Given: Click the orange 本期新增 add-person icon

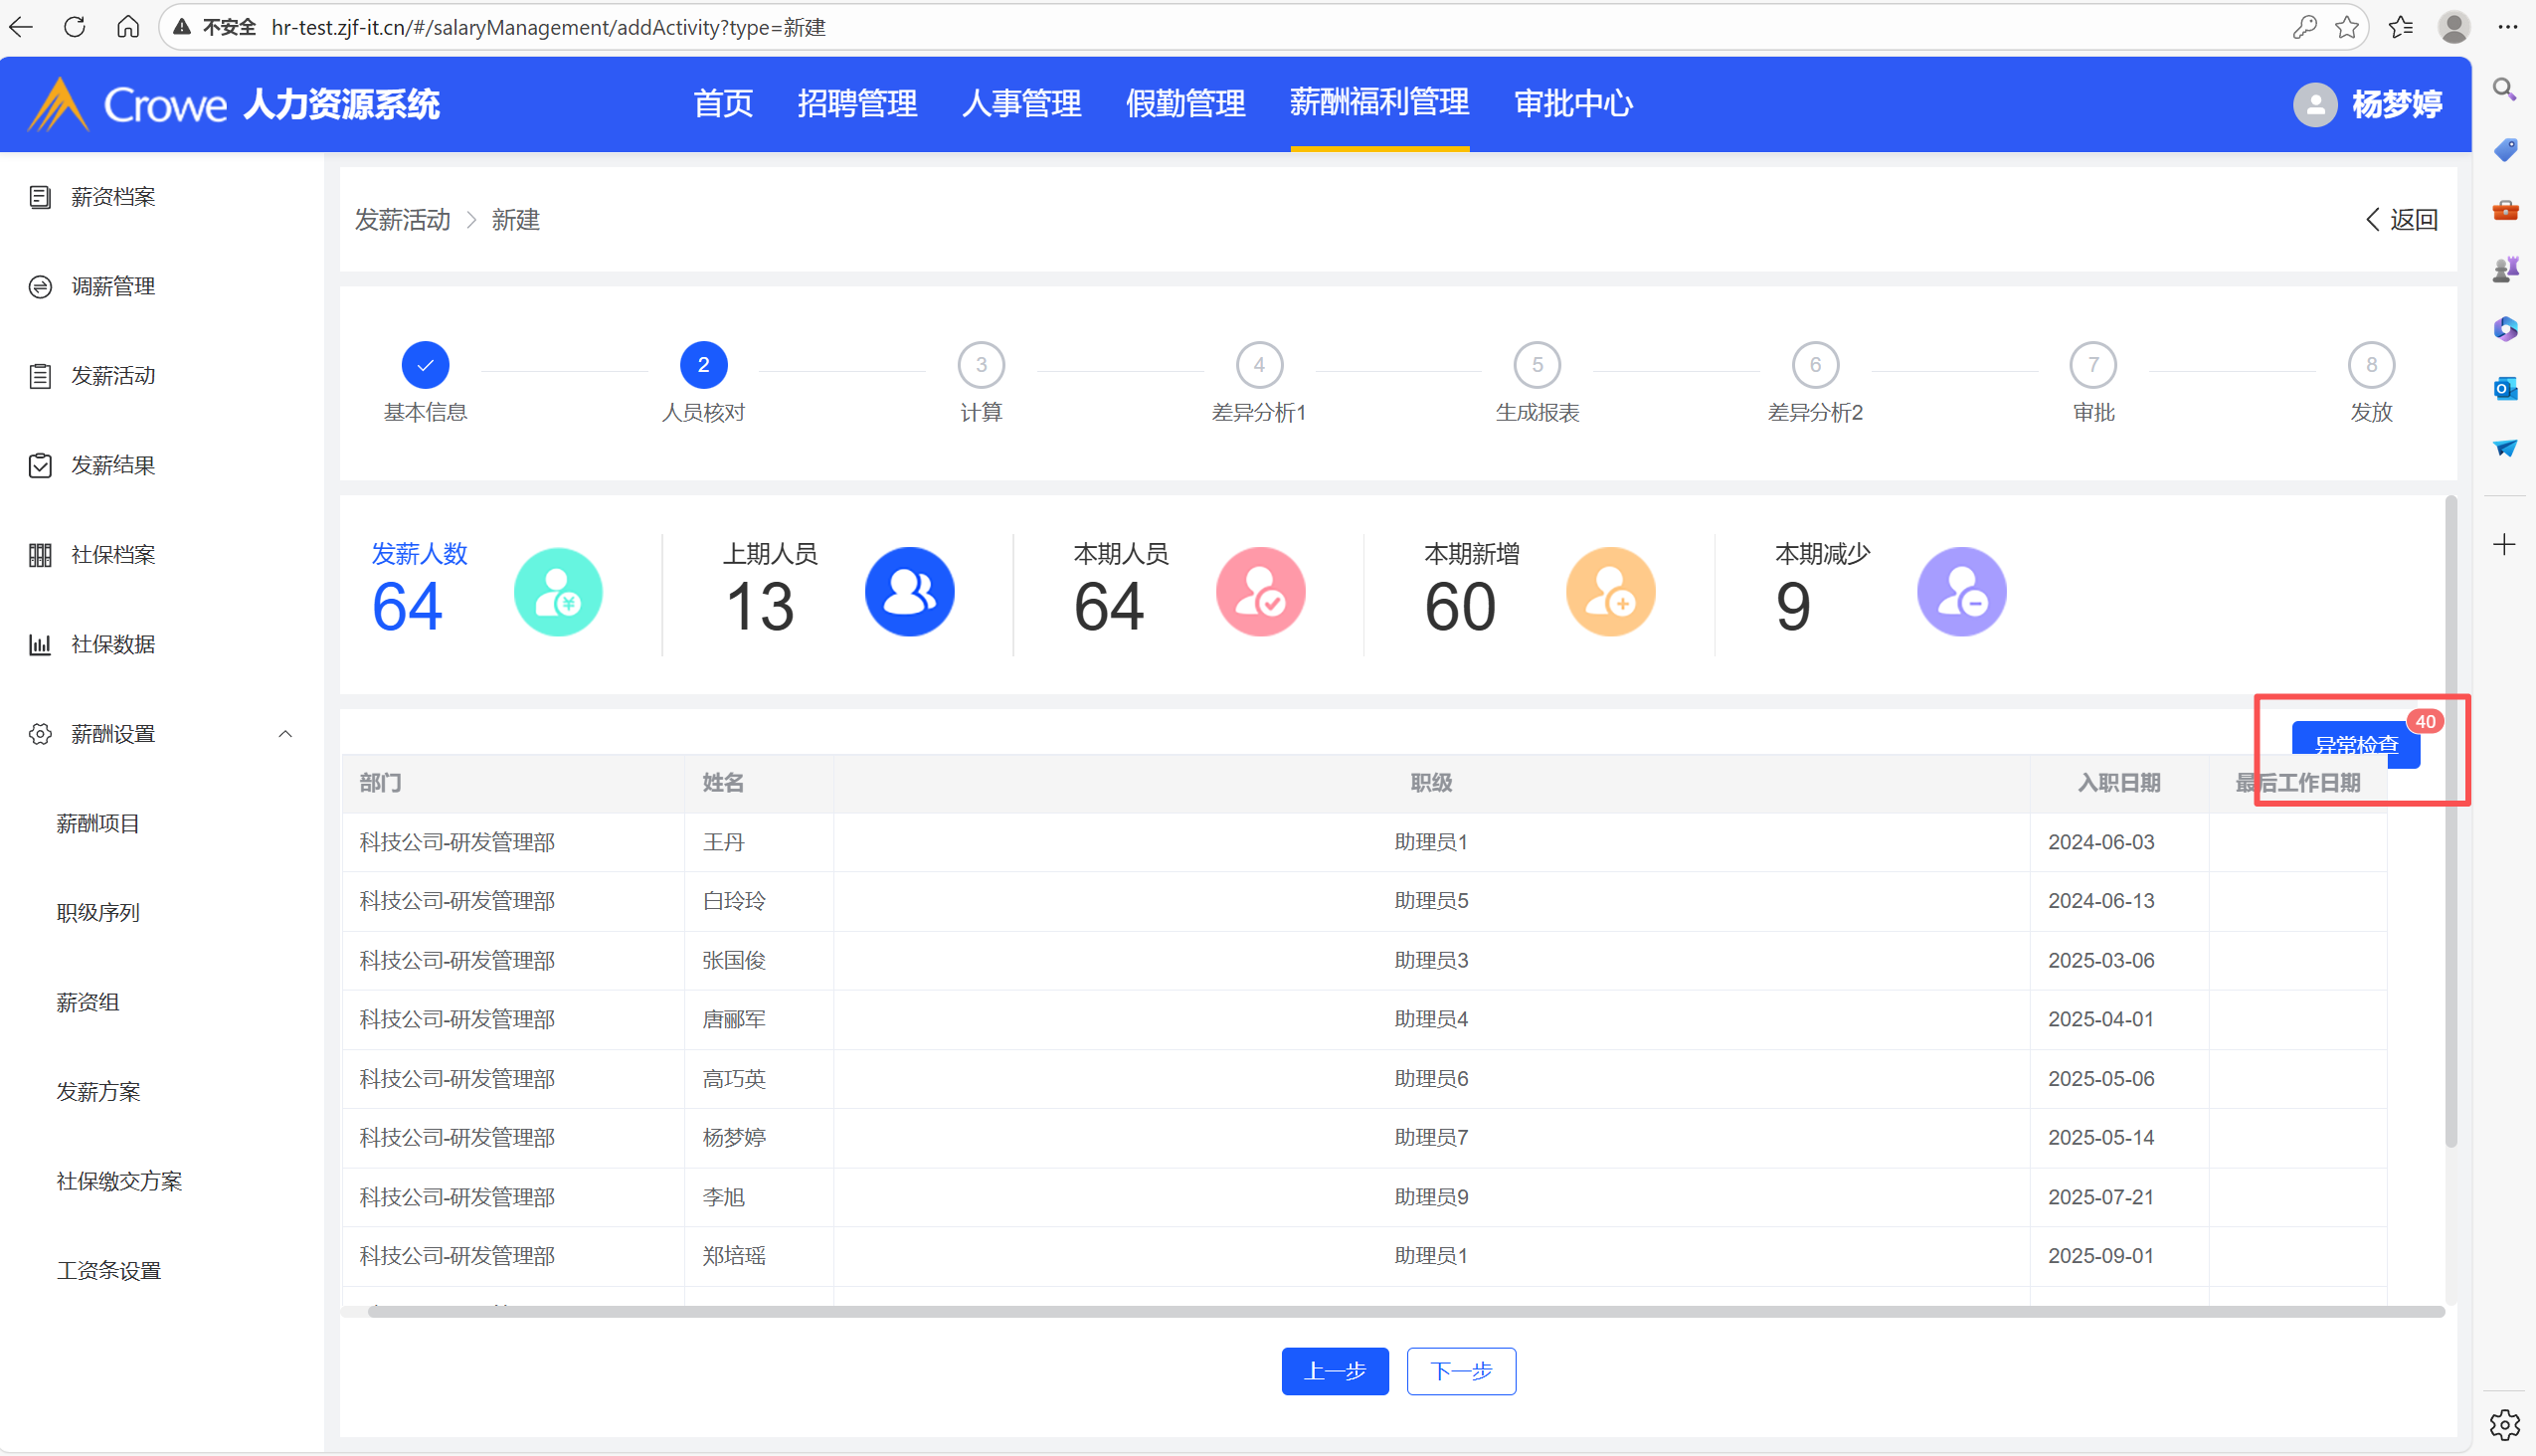Looking at the screenshot, I should click(1609, 592).
